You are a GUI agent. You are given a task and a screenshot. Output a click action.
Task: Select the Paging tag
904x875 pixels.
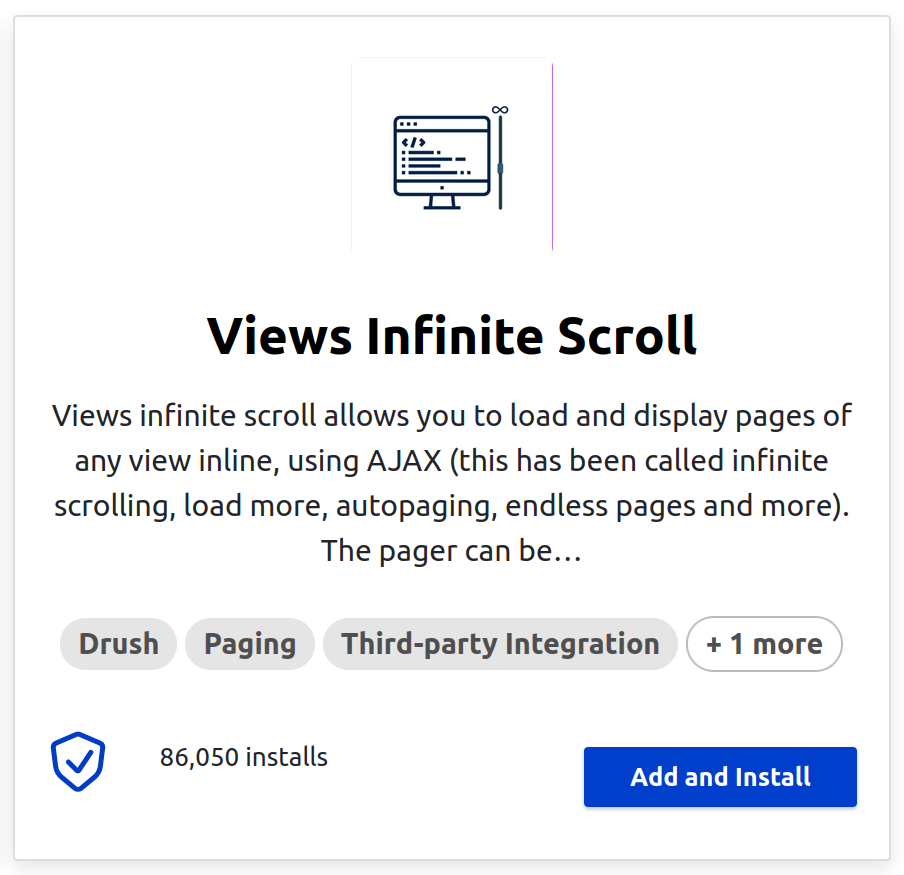(249, 644)
